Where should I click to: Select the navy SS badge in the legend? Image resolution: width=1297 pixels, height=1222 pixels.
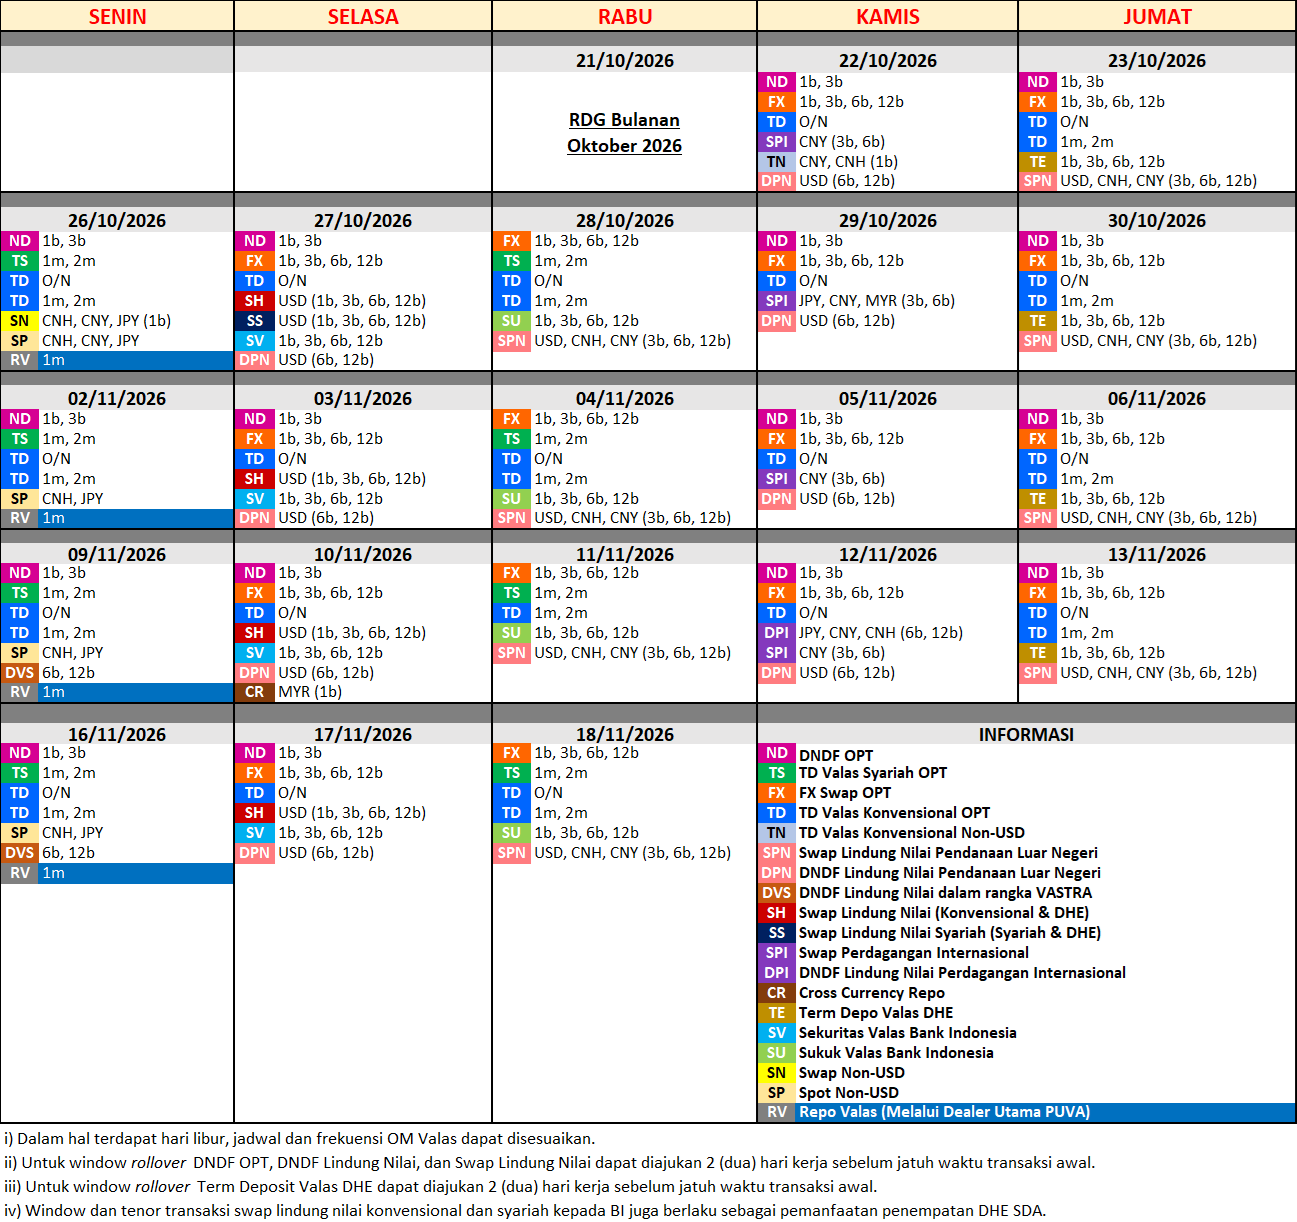click(x=777, y=933)
